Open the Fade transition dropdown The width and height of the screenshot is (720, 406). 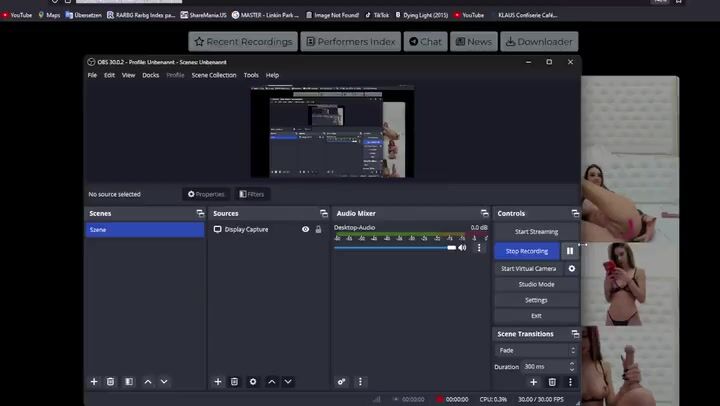click(536, 350)
